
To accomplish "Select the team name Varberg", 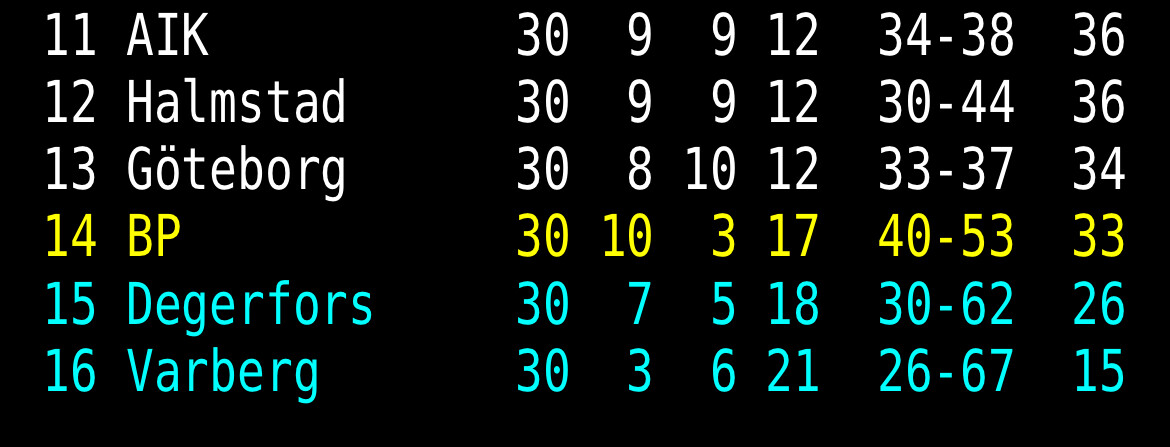I will coord(222,374).
